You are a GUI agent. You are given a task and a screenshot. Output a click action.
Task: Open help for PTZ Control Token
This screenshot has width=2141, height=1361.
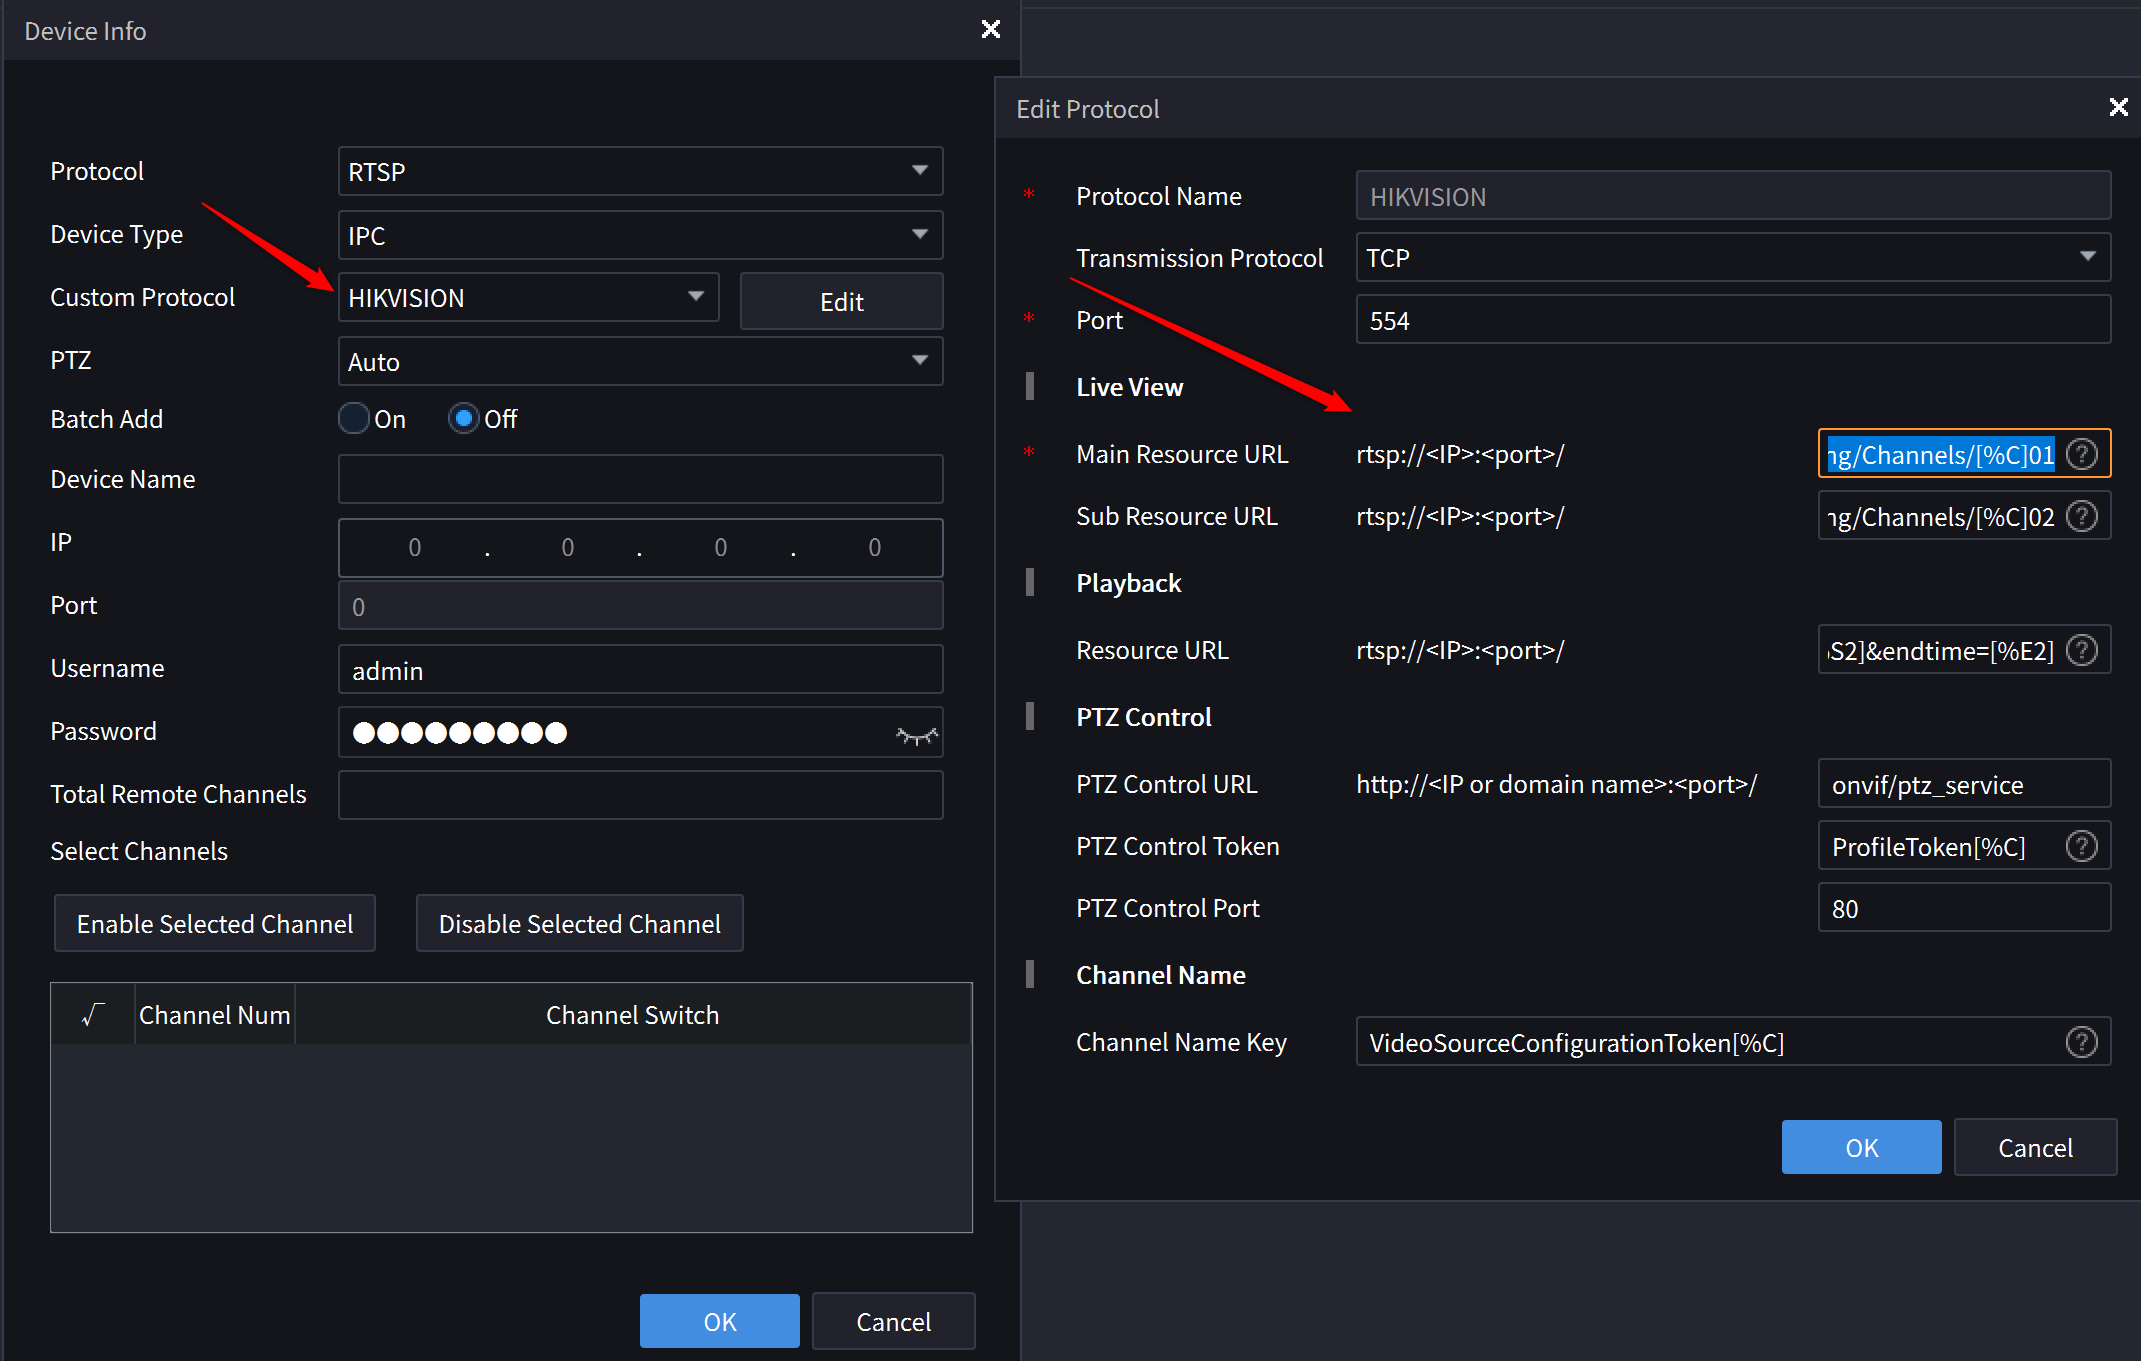(2083, 845)
